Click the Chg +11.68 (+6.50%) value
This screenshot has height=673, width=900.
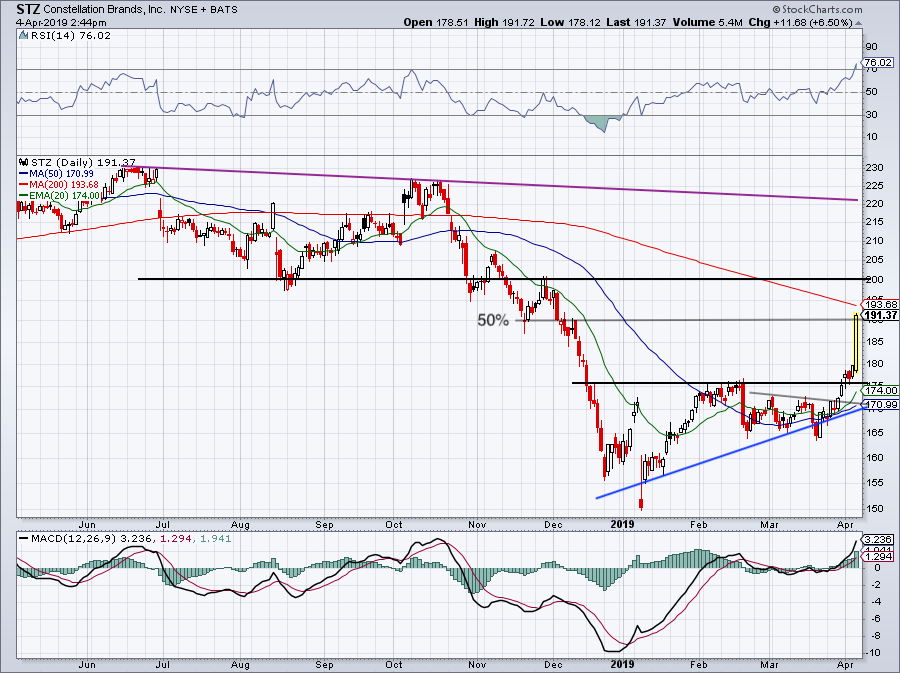801,22
